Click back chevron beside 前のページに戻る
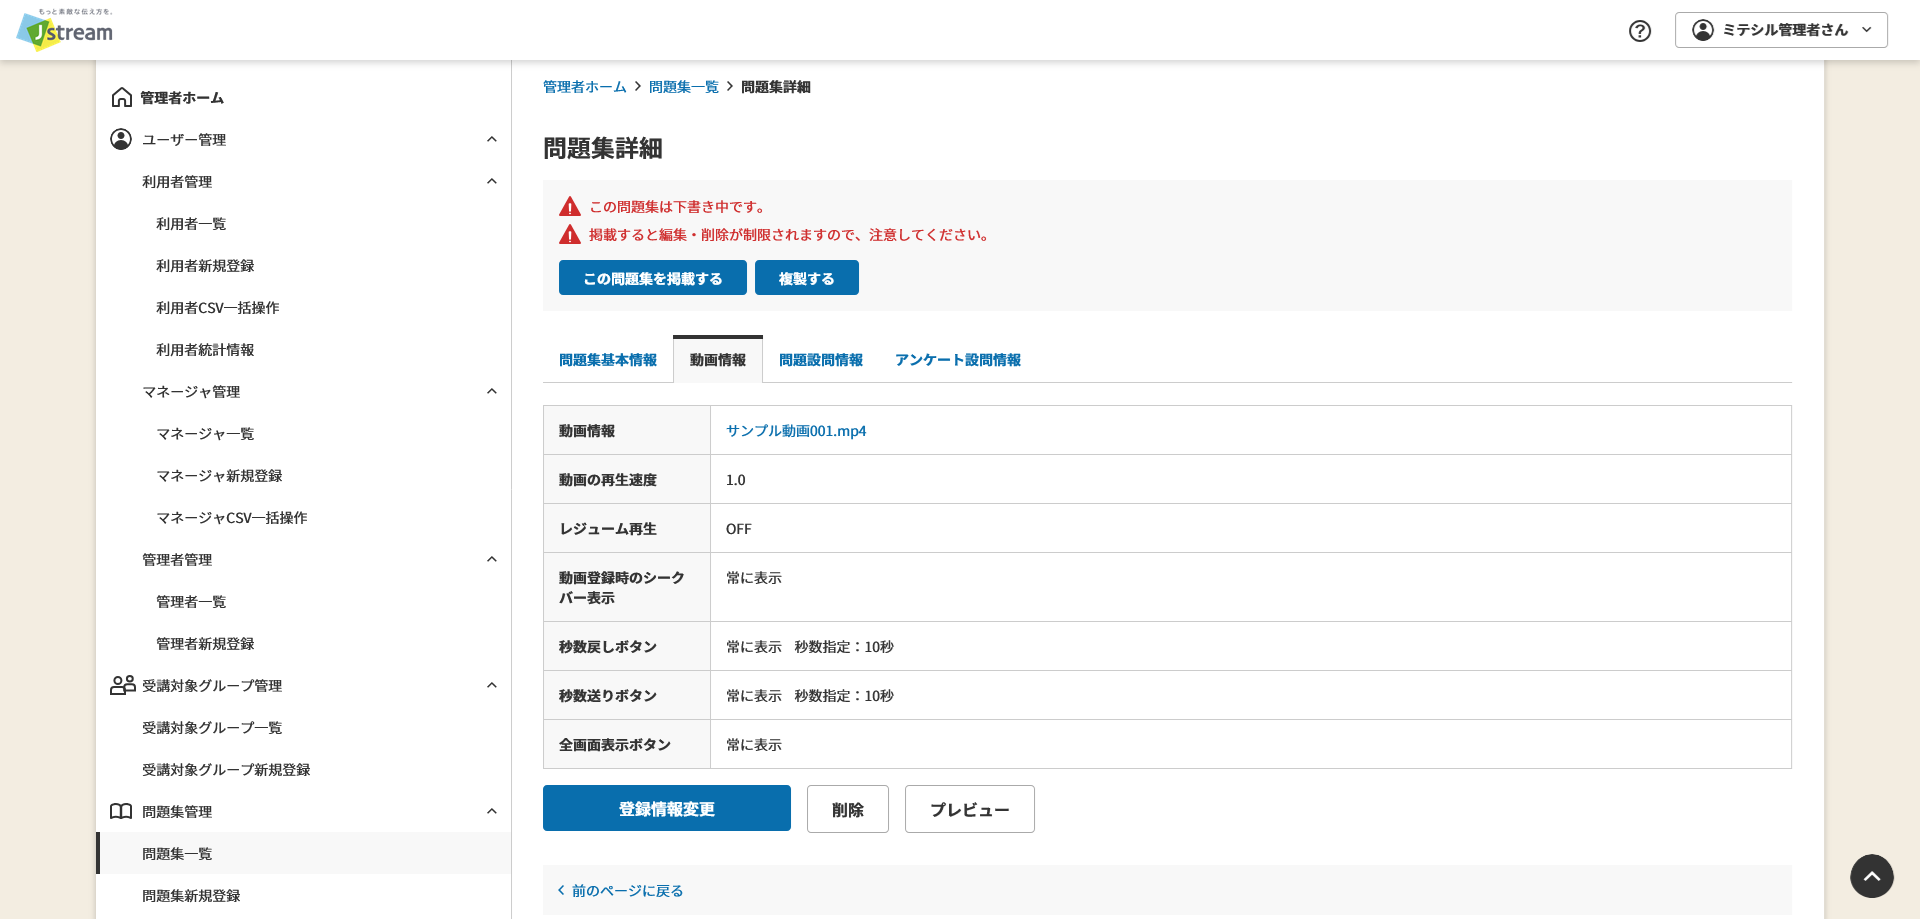This screenshot has width=1920, height=919. pyautogui.click(x=561, y=890)
